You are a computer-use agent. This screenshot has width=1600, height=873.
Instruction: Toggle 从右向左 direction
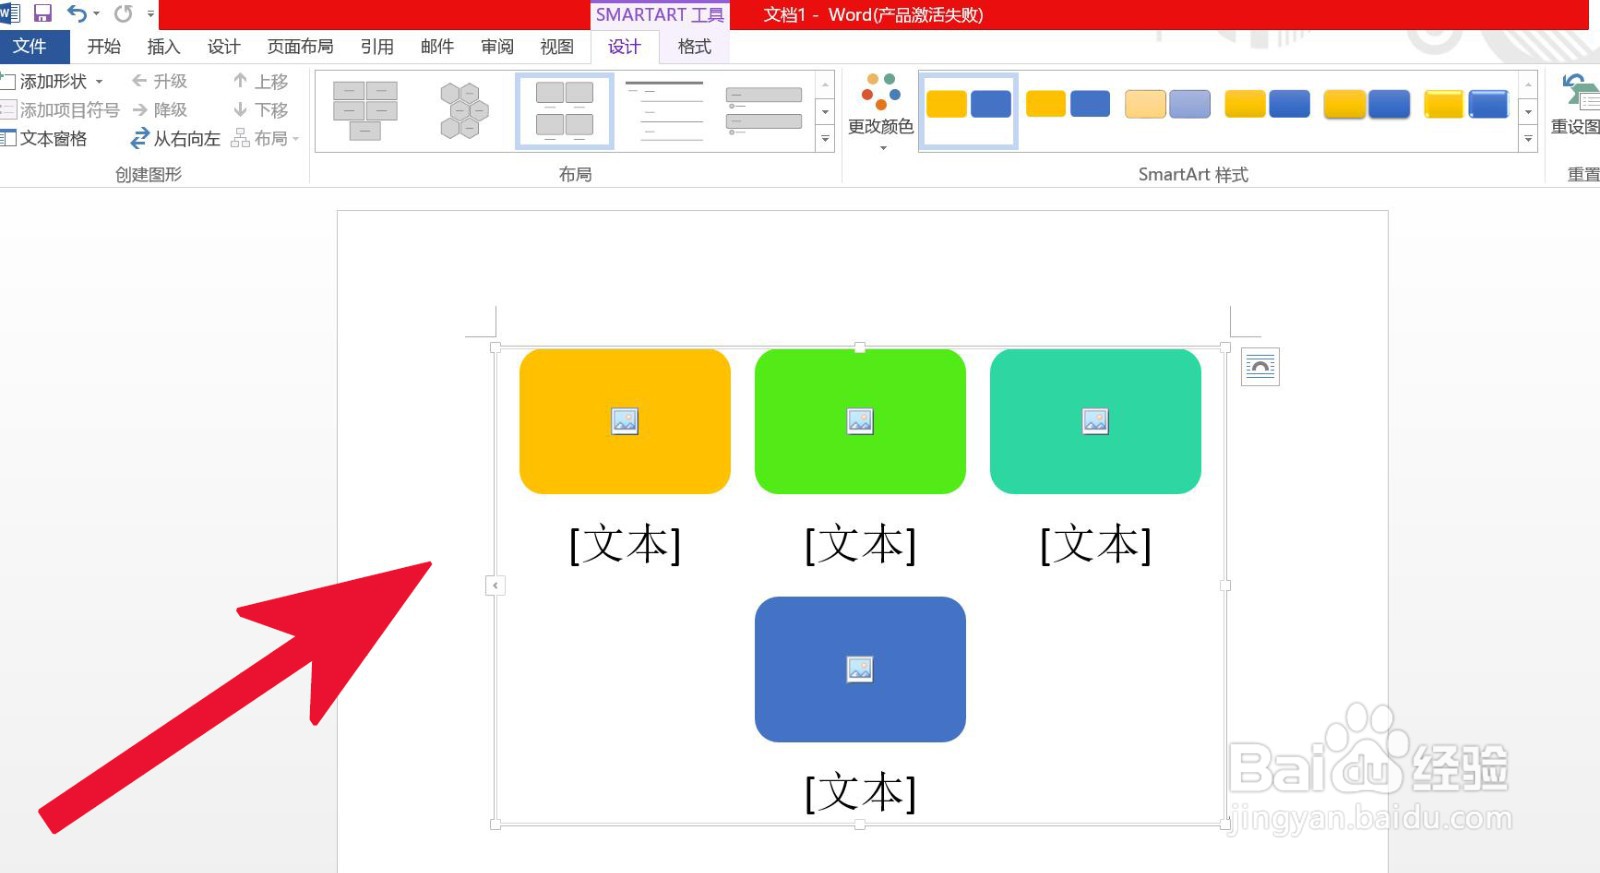click(176, 138)
